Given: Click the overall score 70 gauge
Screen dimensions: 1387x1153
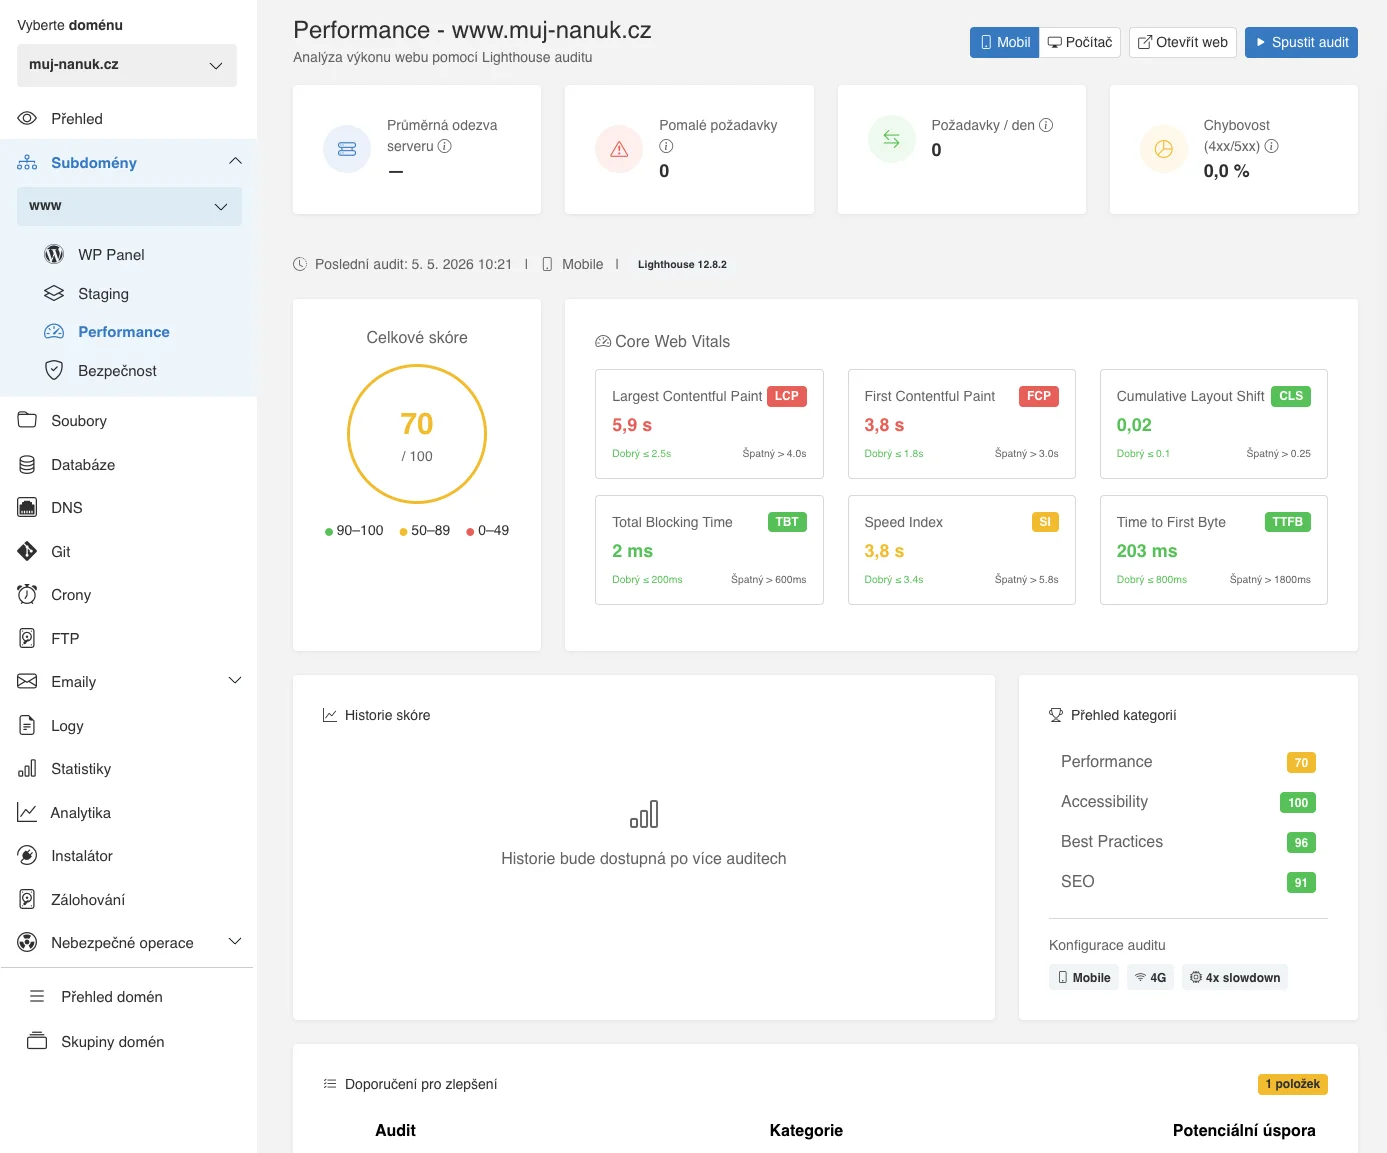Looking at the screenshot, I should (x=417, y=434).
